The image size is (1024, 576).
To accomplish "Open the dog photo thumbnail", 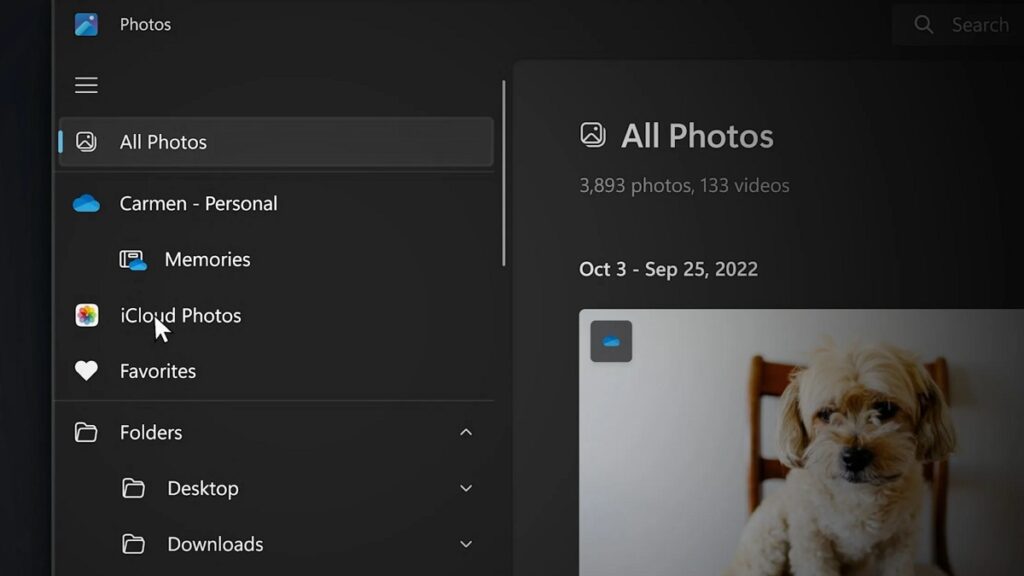I will pos(801,443).
